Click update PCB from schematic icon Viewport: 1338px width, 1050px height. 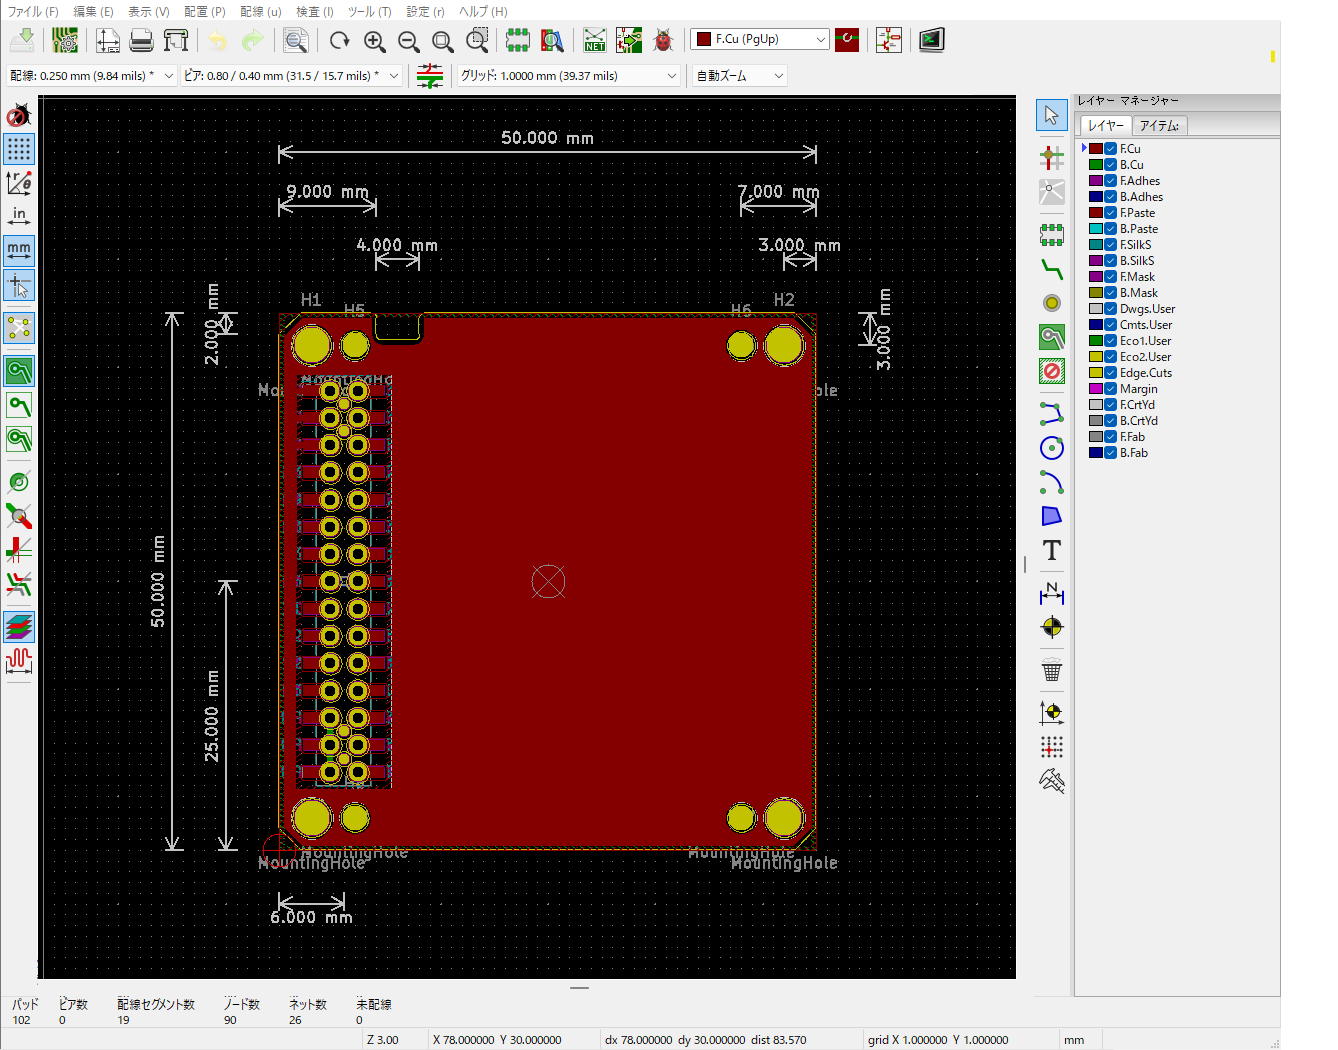pyautogui.click(x=629, y=40)
